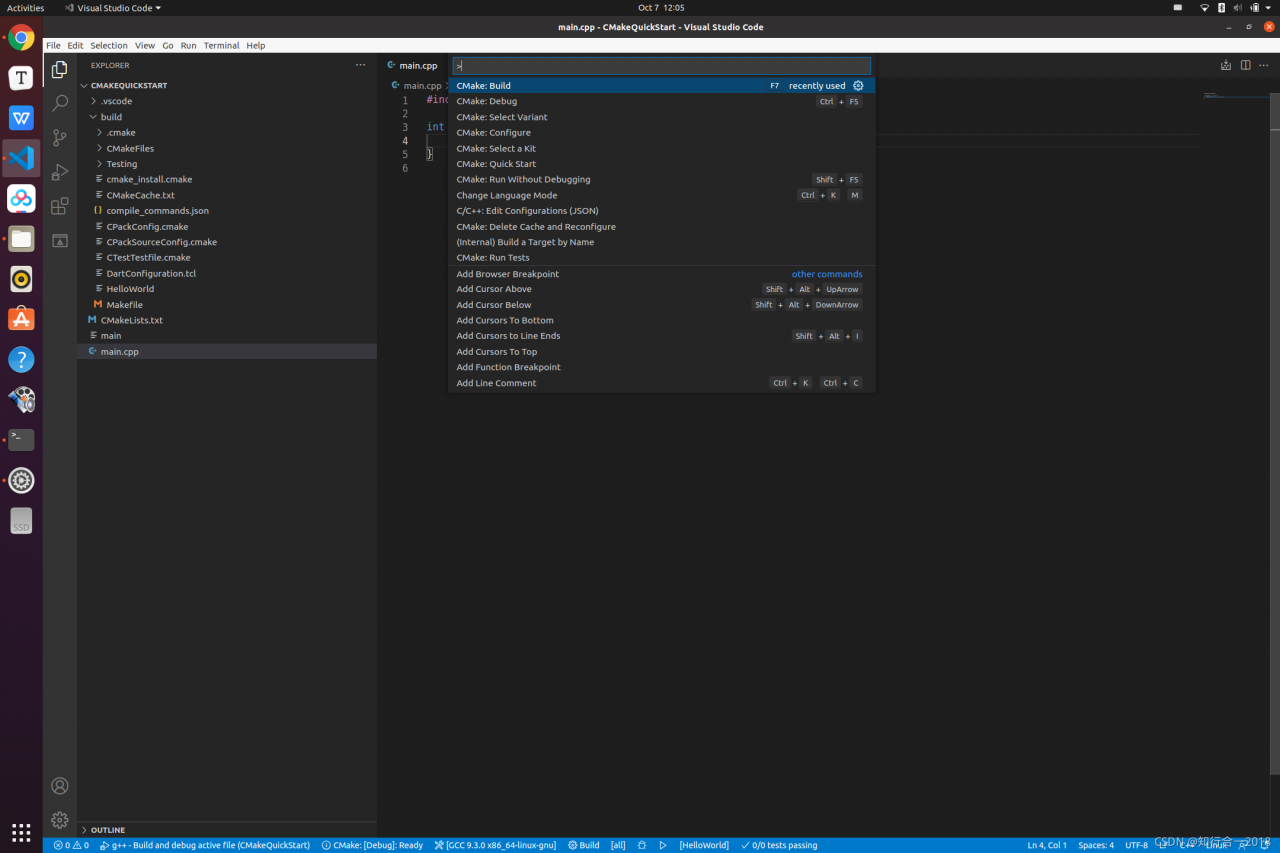
Task: Open the Makefile in the build folder
Action: pyautogui.click(x=124, y=305)
